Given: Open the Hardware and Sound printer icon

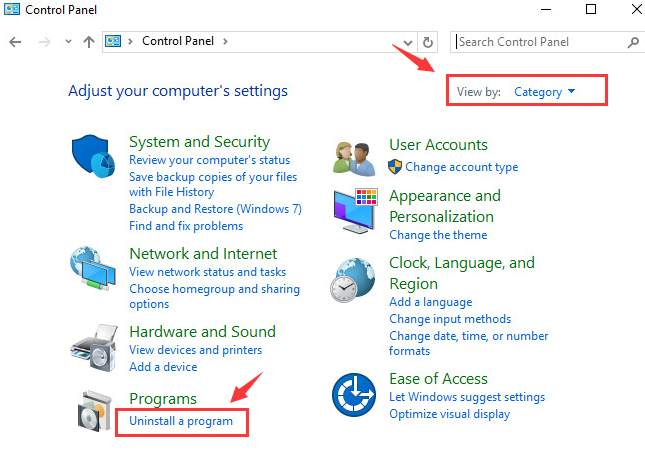Looking at the screenshot, I should (94, 348).
